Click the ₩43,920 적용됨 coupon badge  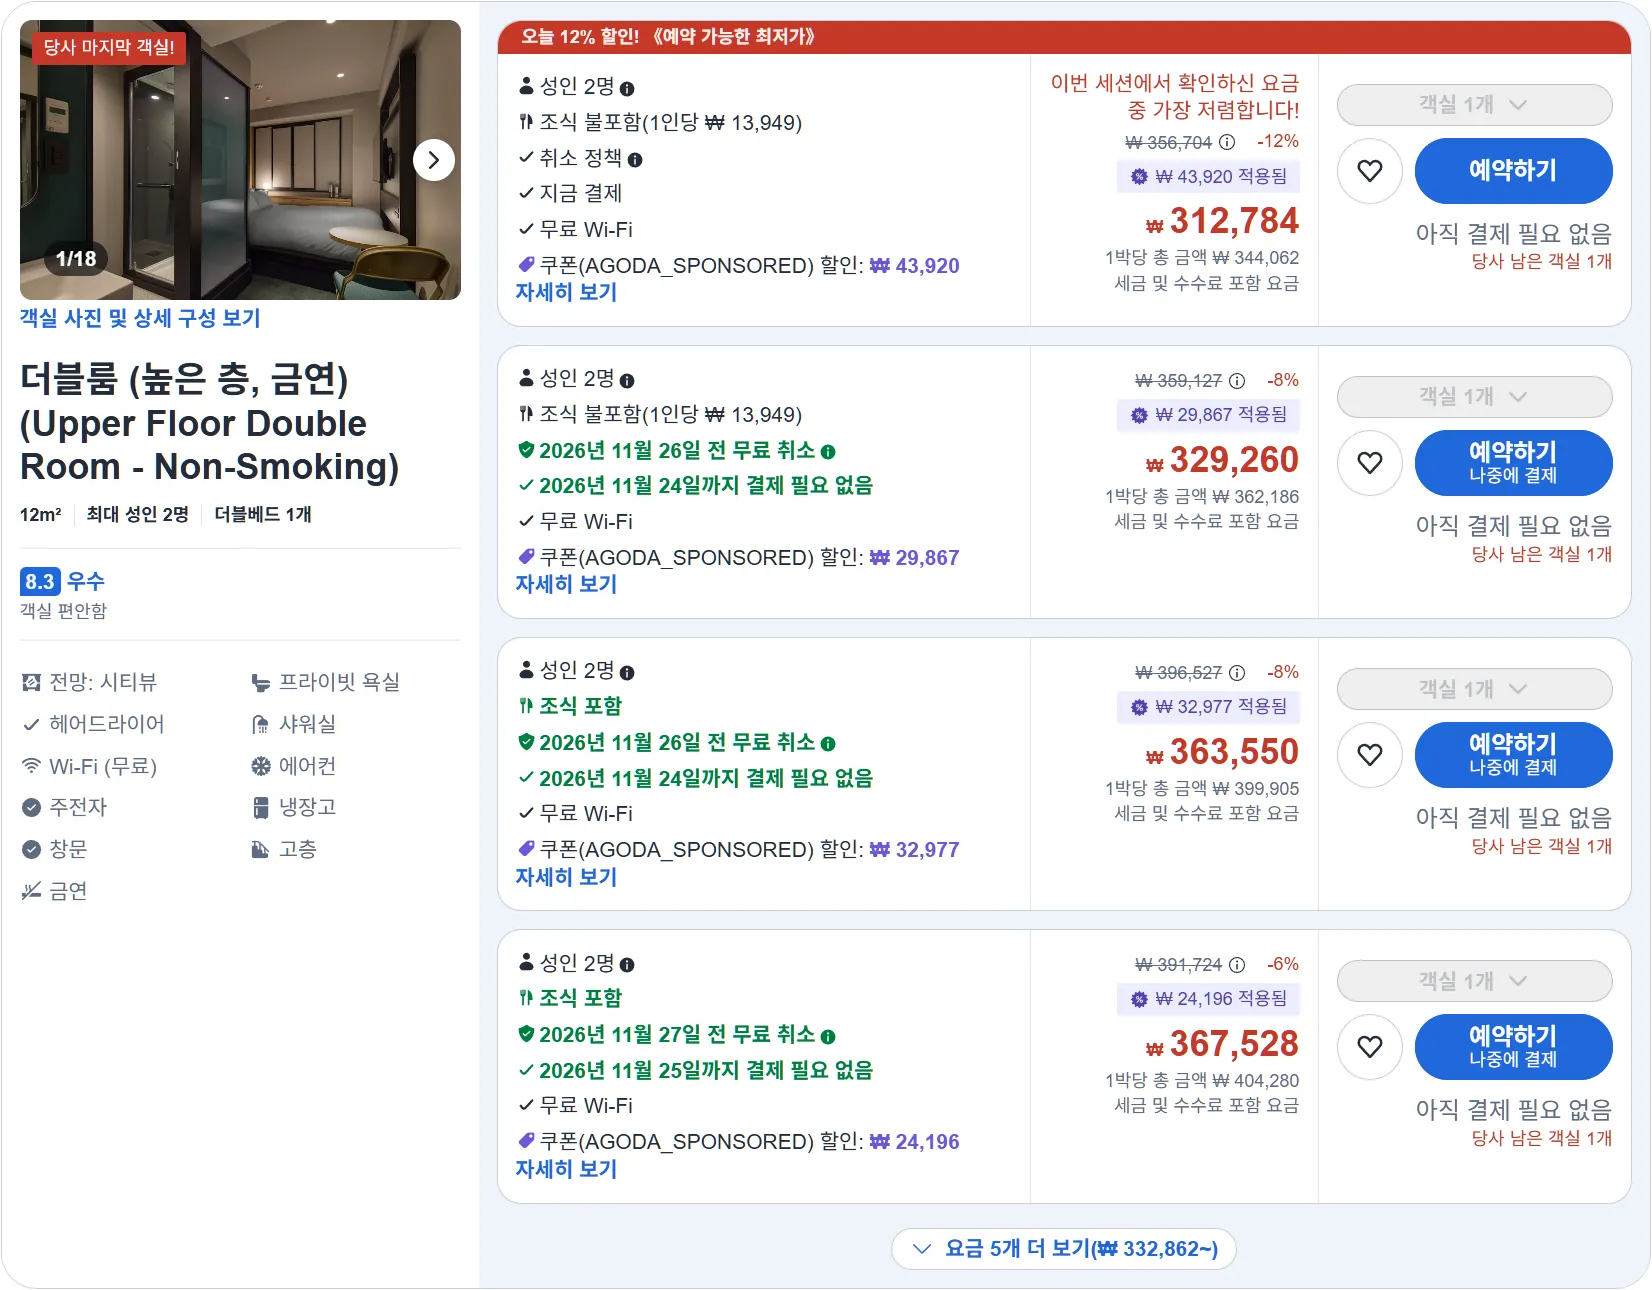[x=1208, y=177]
